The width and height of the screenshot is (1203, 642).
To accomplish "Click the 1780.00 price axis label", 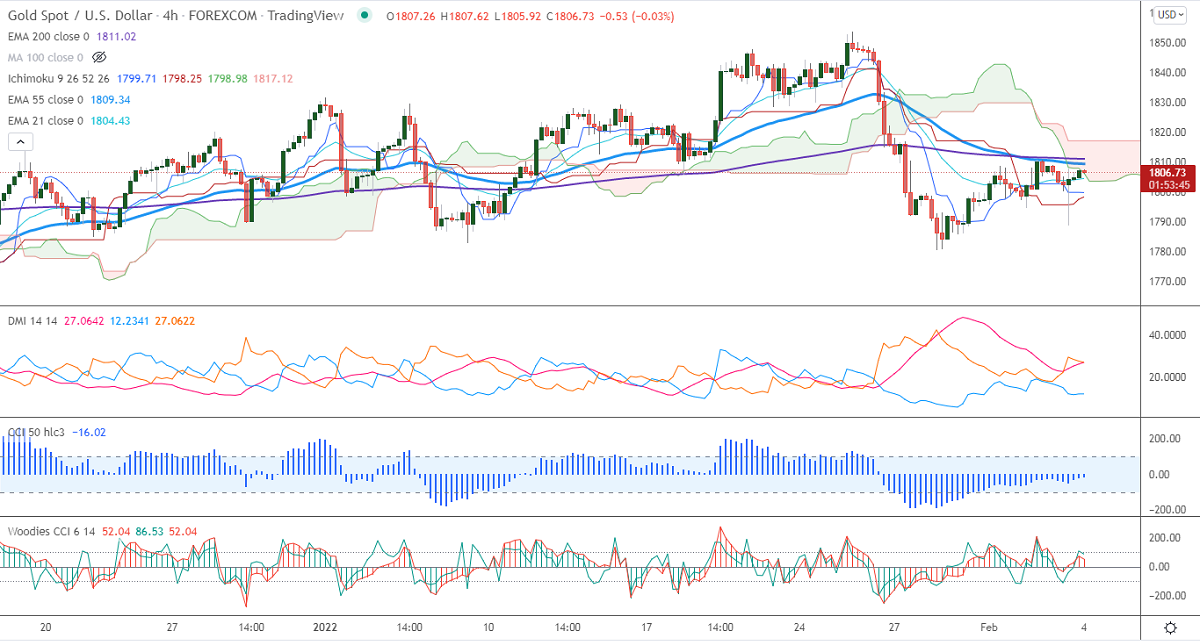I will [1167, 252].
